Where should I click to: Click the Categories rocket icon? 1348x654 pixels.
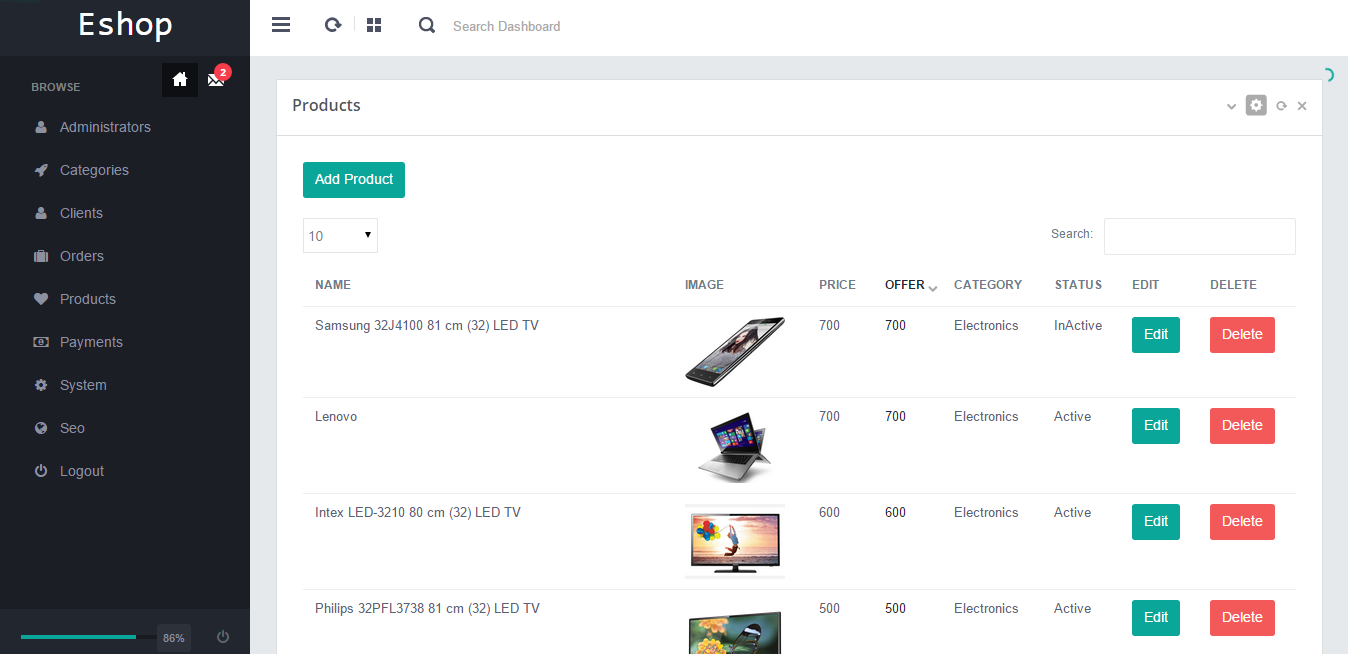pyautogui.click(x=41, y=170)
